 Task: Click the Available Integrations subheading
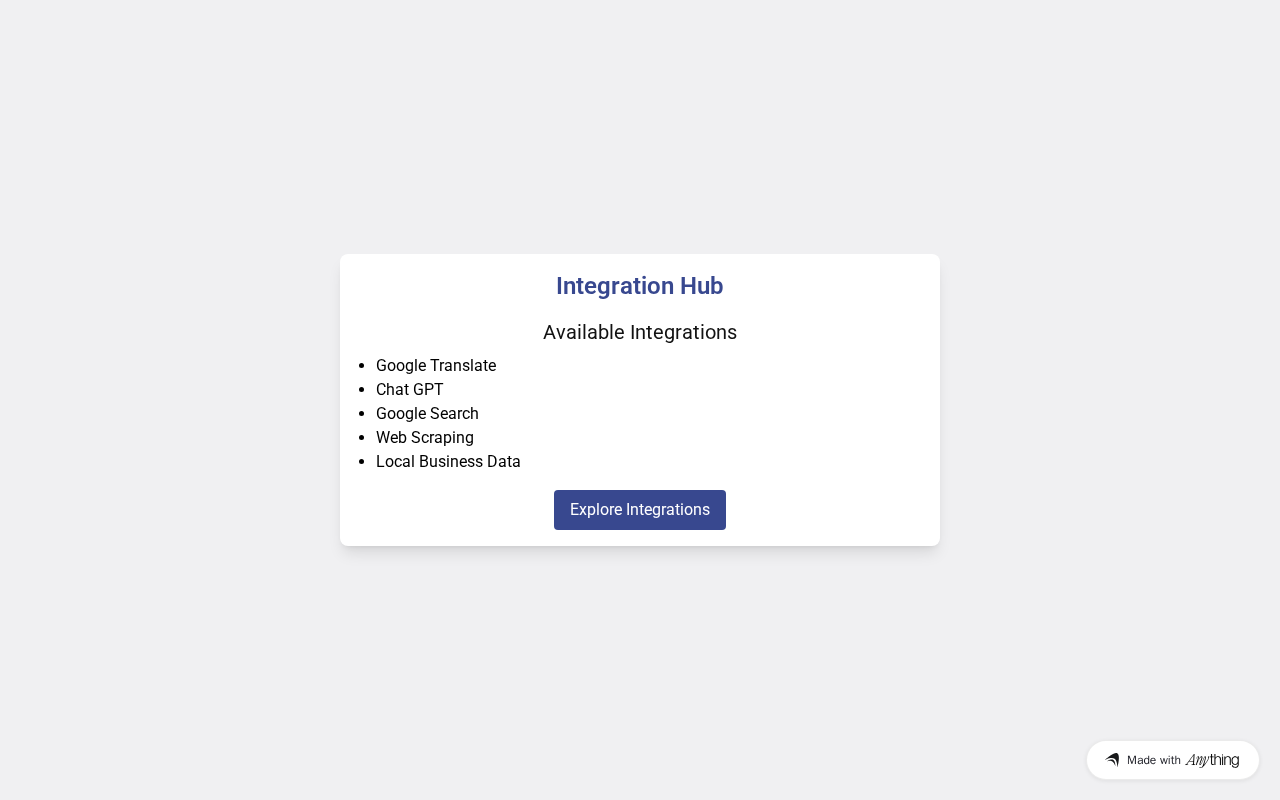(640, 332)
